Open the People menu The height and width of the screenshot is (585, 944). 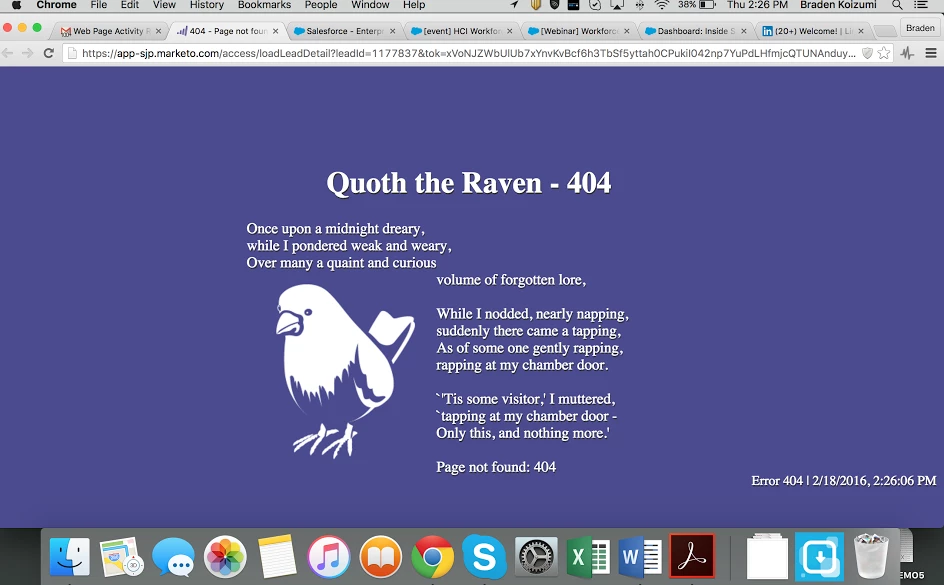point(320,5)
